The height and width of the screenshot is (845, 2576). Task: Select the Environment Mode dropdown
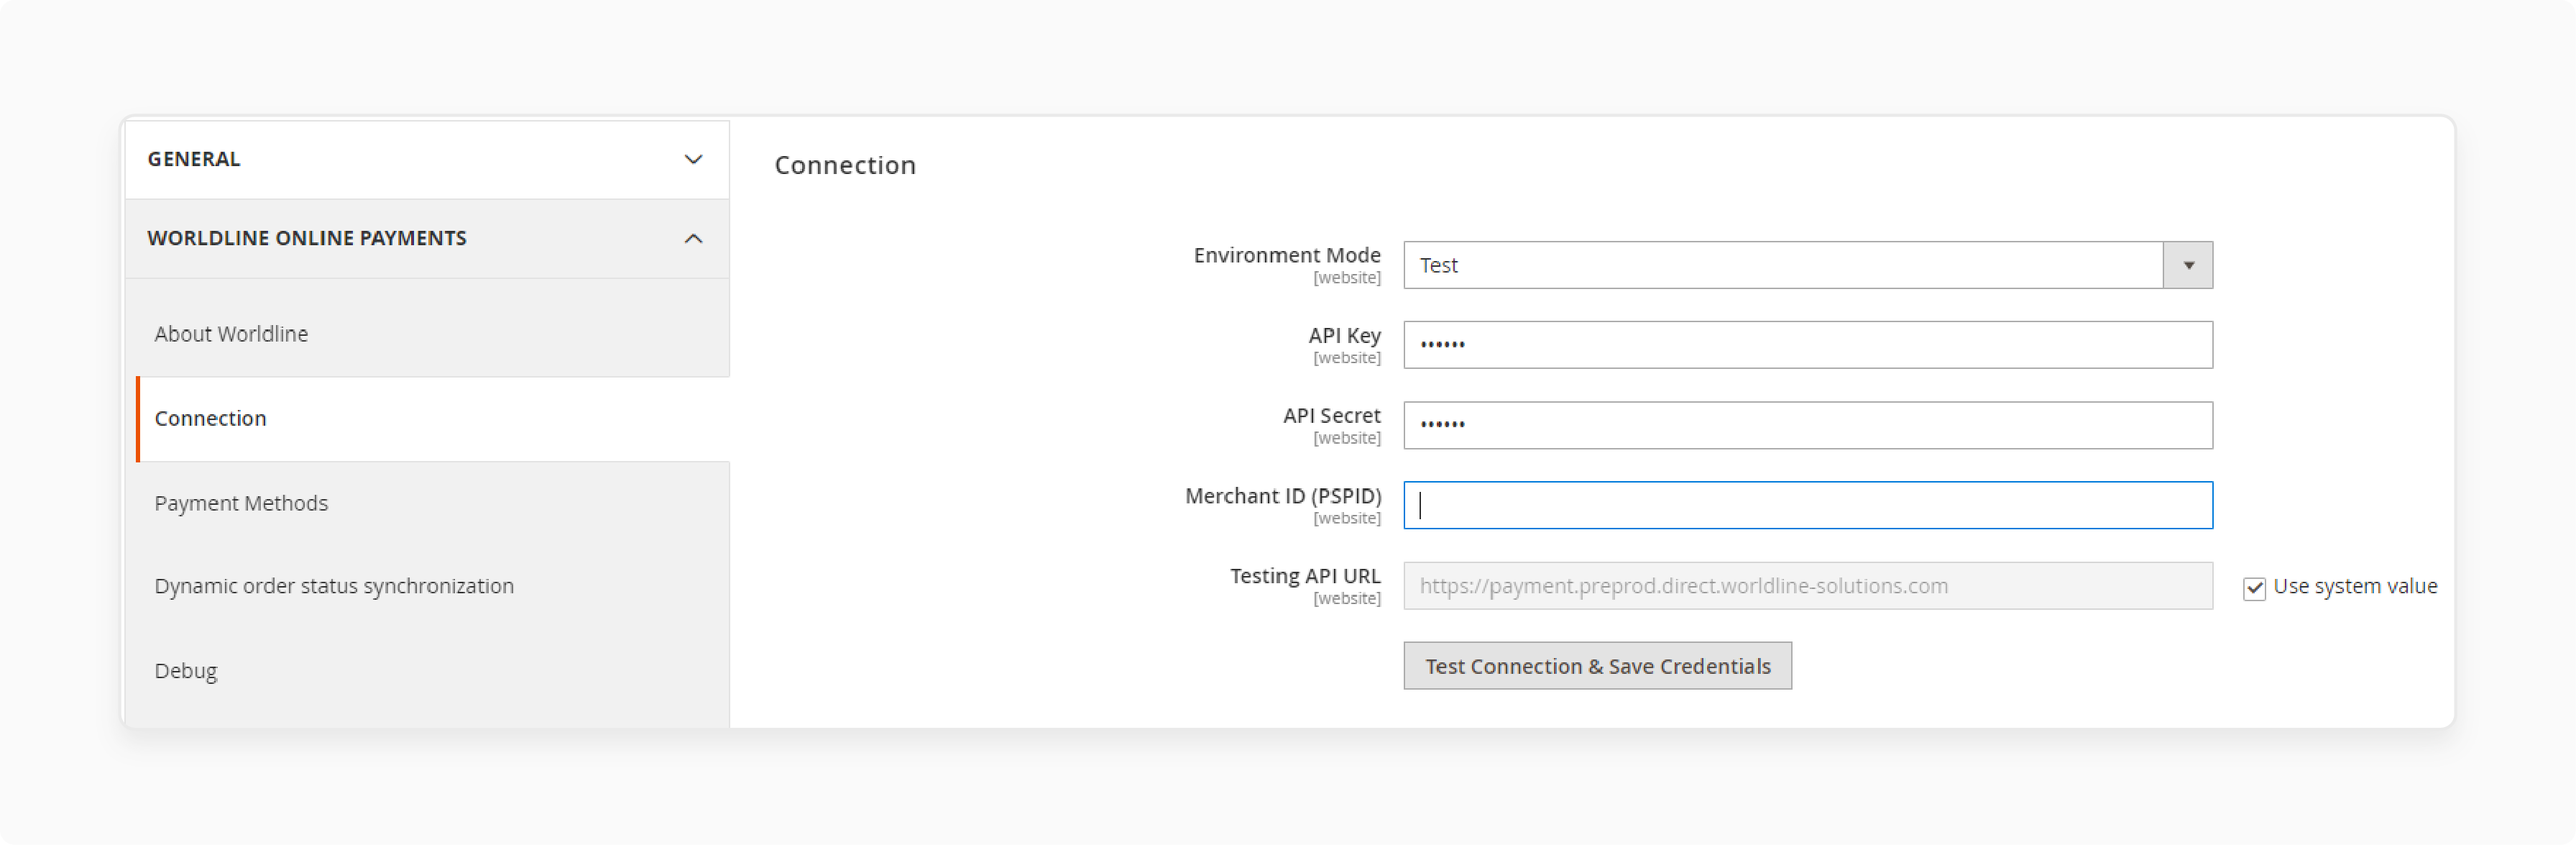click(1809, 263)
